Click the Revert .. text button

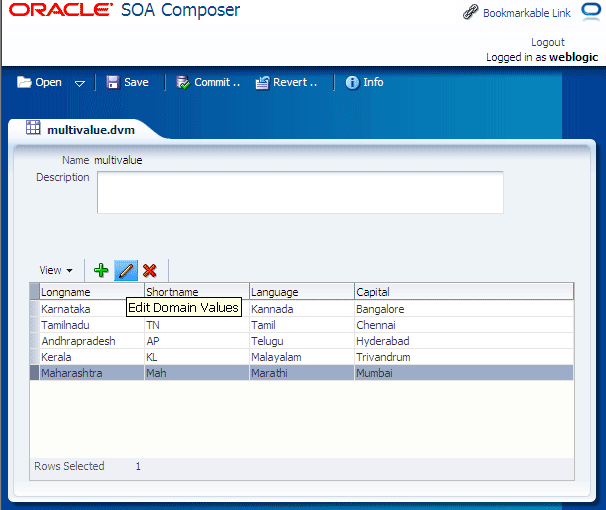(x=295, y=82)
